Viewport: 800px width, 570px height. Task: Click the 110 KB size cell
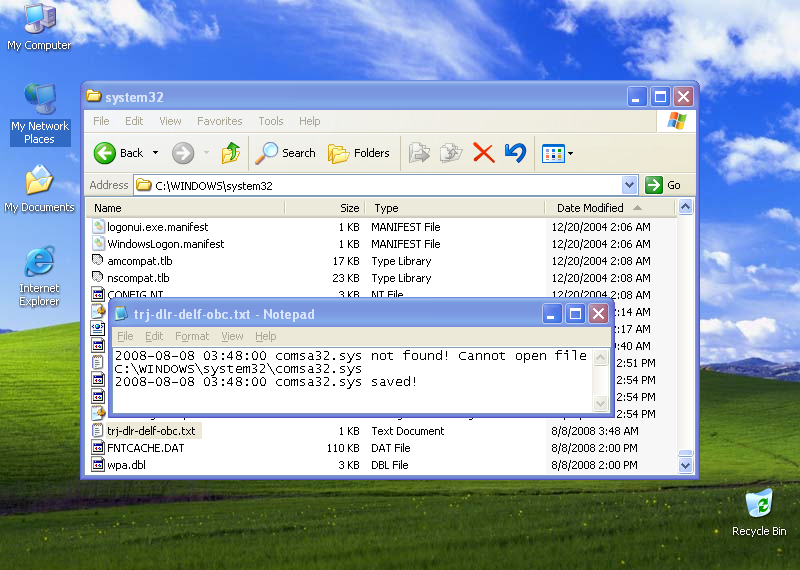[x=343, y=448]
